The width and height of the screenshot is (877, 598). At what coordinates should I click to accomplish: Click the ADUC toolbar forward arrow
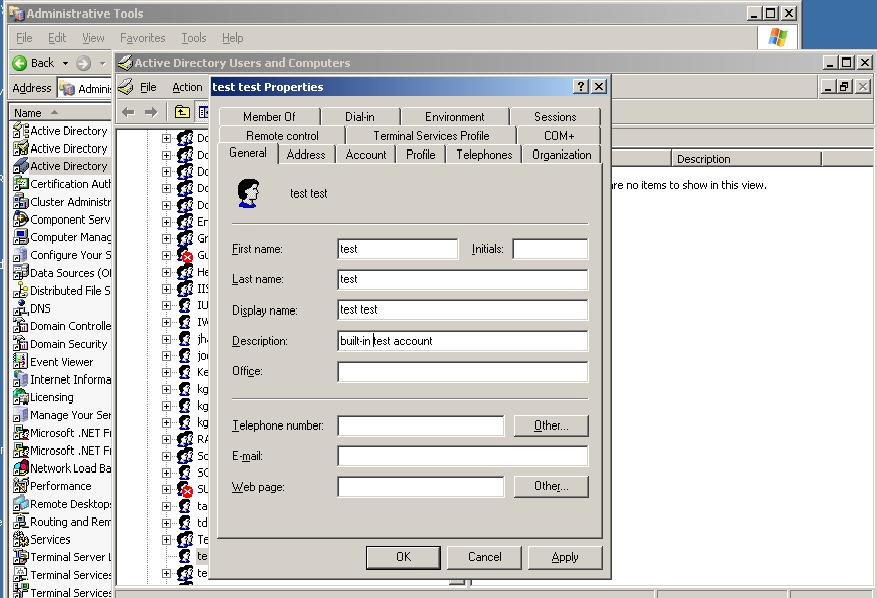151,112
